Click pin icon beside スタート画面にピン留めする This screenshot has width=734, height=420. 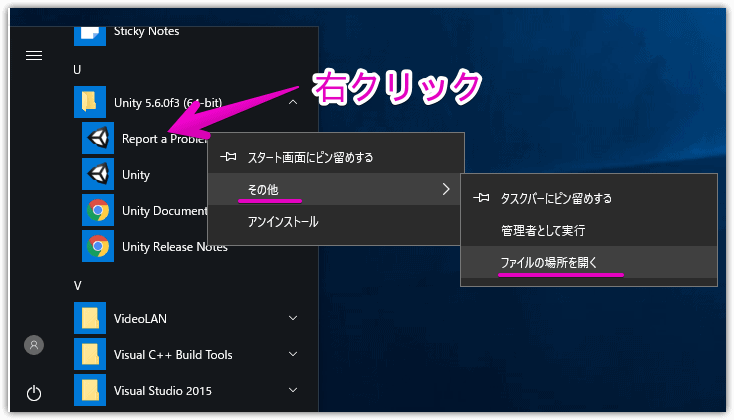228,157
